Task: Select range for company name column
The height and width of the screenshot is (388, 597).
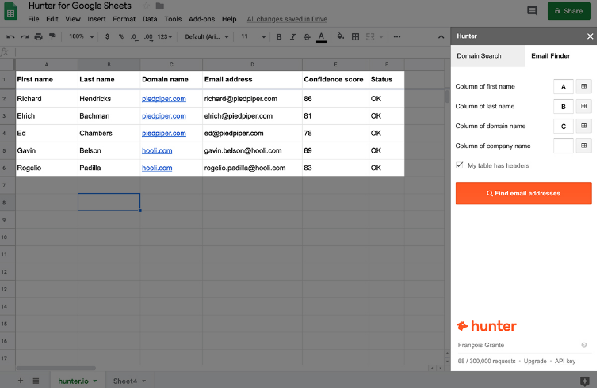Action: 584,145
